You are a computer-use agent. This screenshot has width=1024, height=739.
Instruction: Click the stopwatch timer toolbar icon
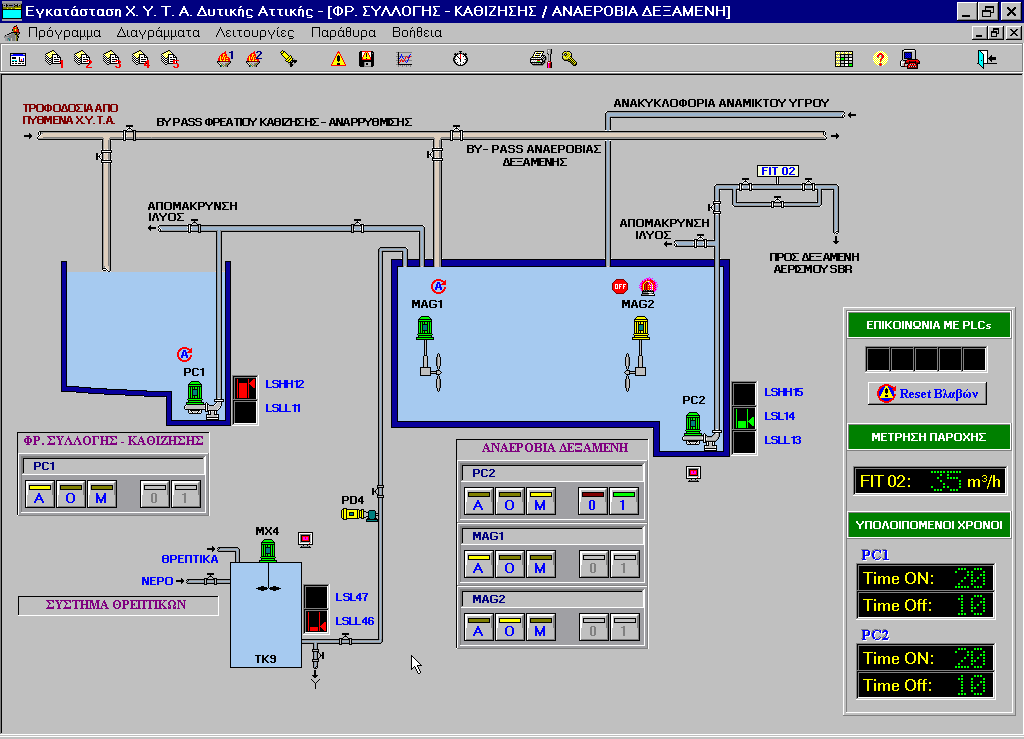click(x=460, y=59)
